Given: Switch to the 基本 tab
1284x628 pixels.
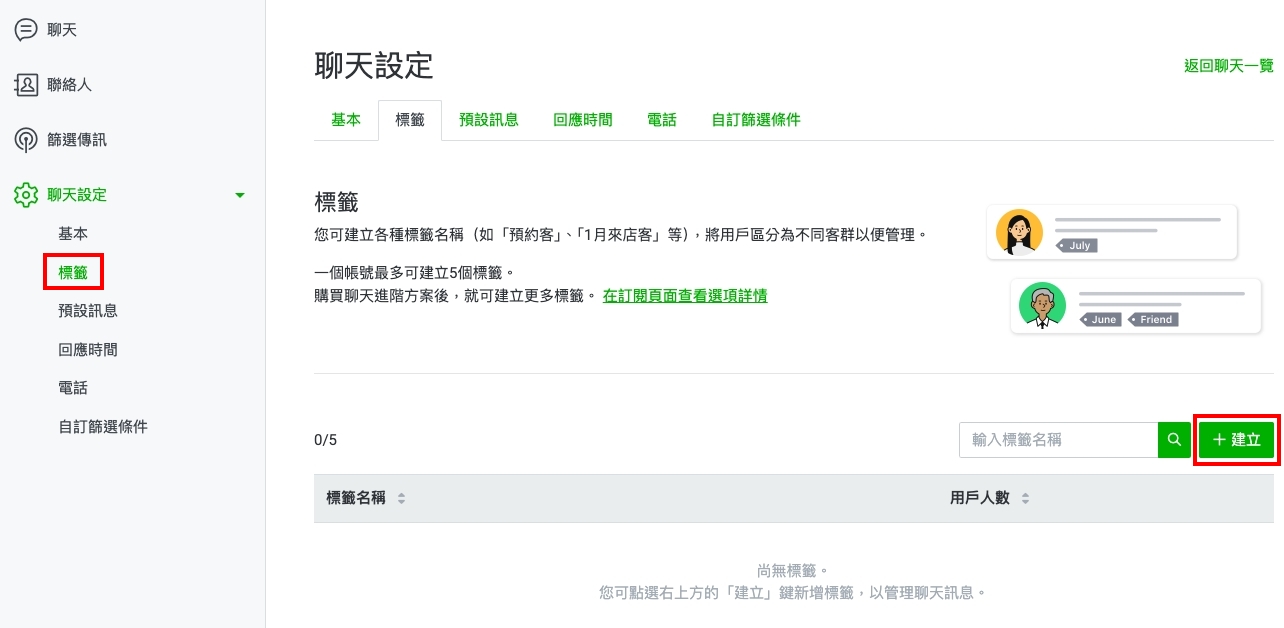Looking at the screenshot, I should 346,120.
